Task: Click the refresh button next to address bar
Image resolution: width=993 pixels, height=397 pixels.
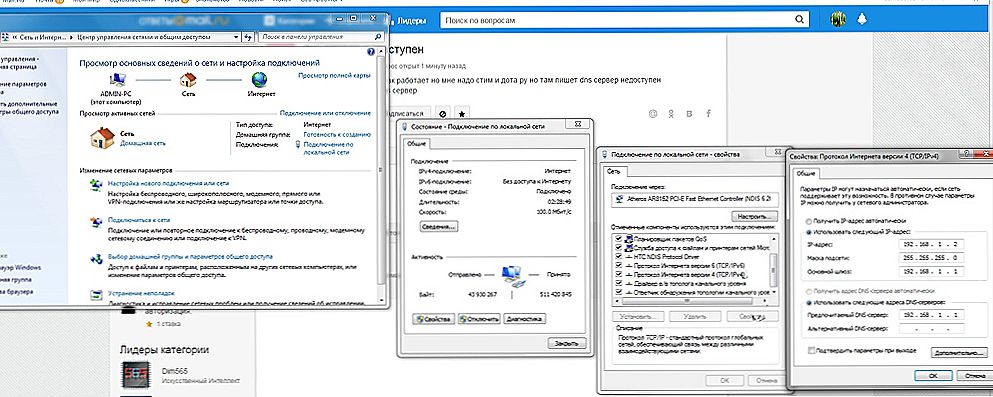Action: [248, 37]
